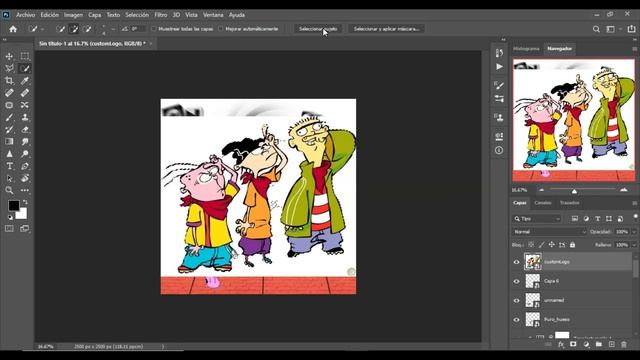Click the Navigator zoom-in large mountains button

pos(624,190)
